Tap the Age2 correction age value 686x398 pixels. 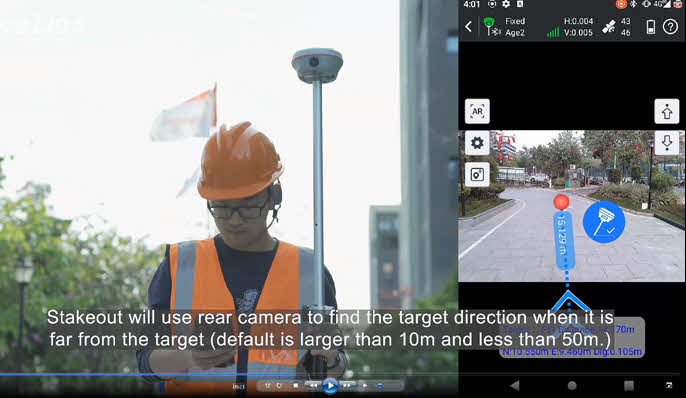point(515,33)
